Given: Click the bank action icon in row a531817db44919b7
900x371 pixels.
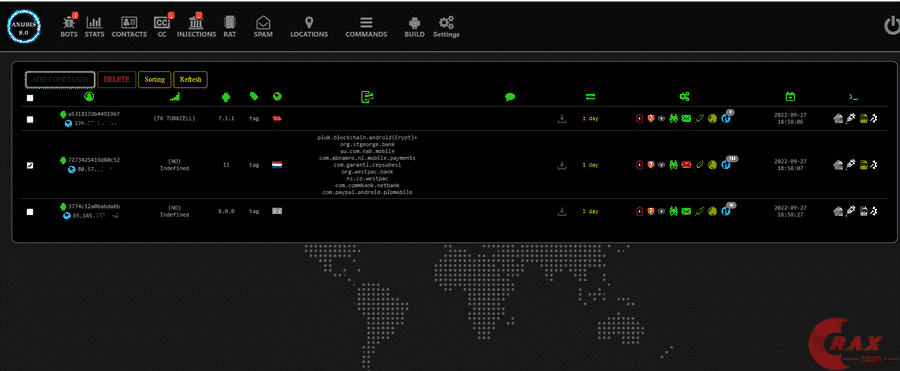Looking at the screenshot, I should pyautogui.click(x=838, y=118).
